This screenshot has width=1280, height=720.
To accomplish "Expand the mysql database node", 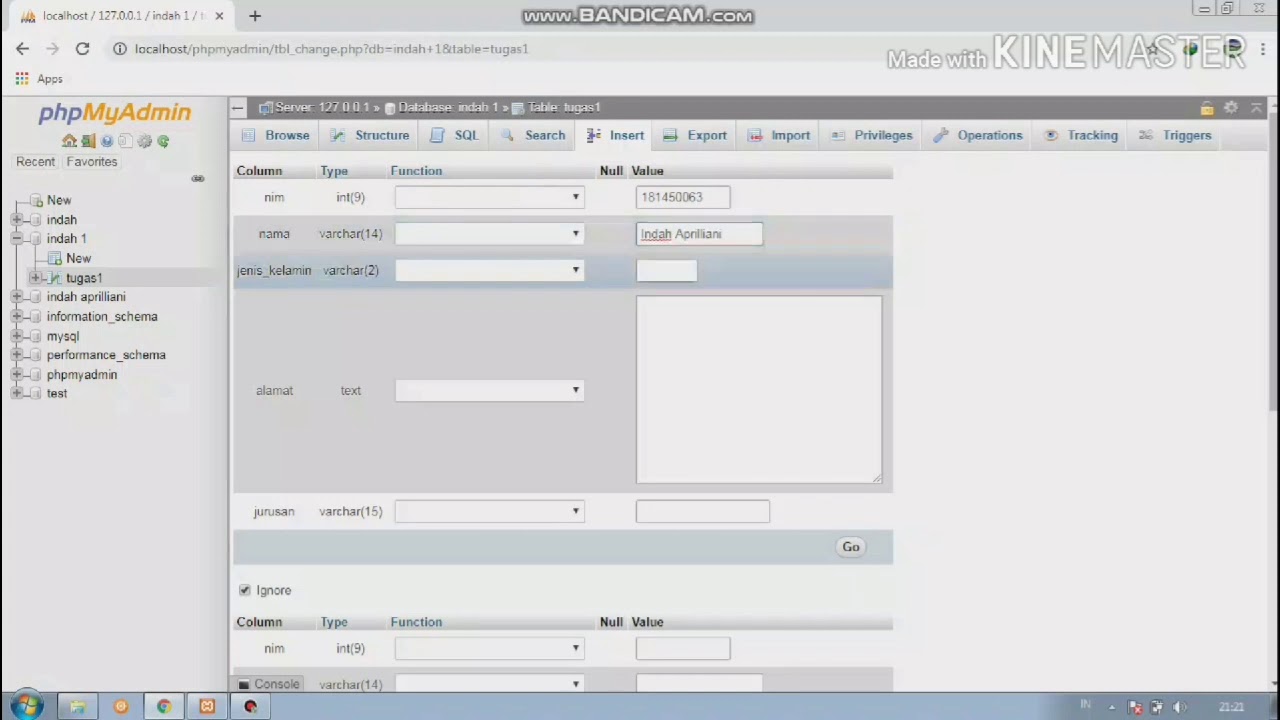I will click(x=17, y=336).
